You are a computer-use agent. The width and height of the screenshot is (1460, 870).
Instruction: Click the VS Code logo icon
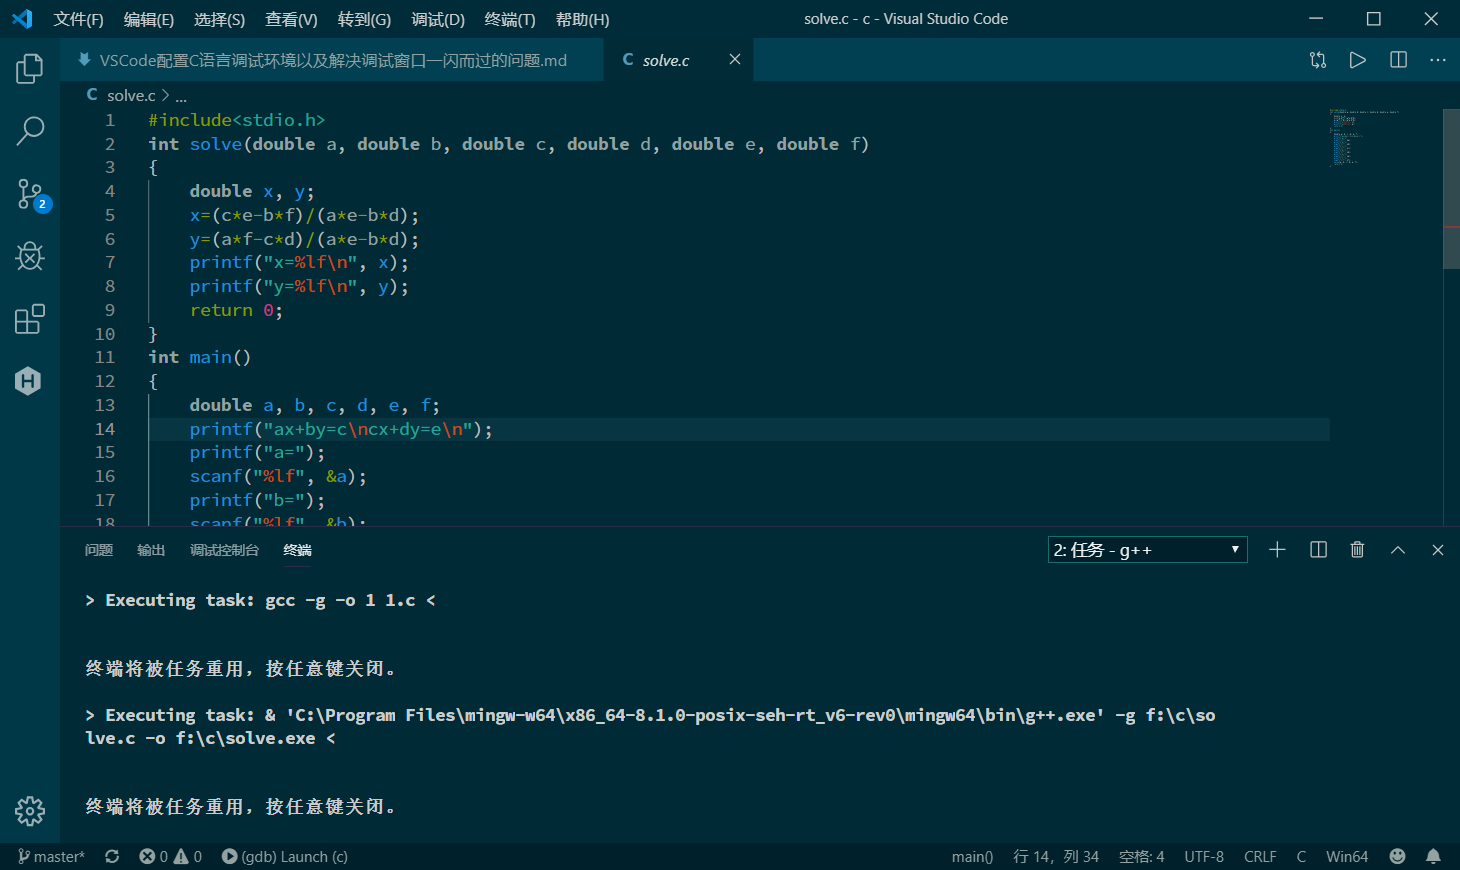(22, 19)
